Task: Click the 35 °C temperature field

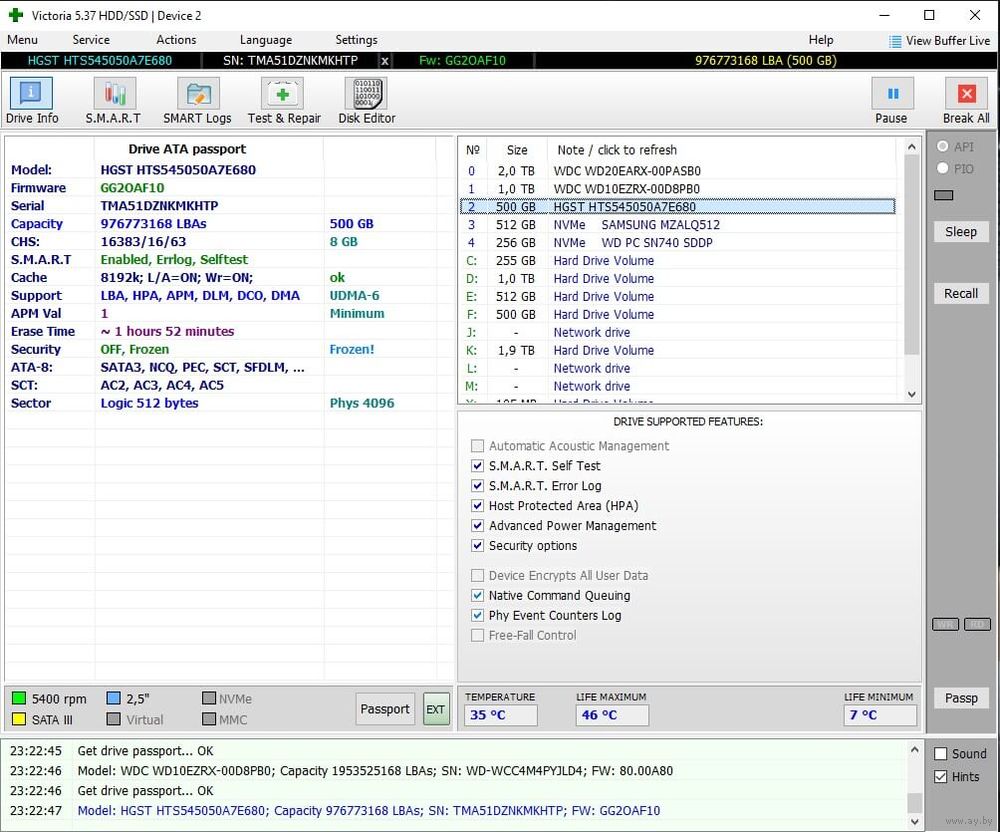Action: 501,715
